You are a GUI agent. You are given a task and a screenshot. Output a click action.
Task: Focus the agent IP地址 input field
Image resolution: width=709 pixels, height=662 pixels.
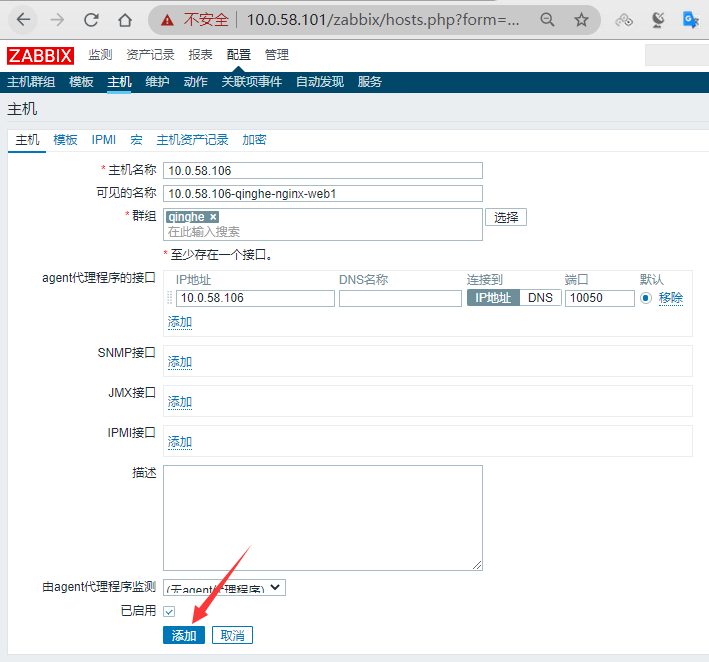point(255,298)
